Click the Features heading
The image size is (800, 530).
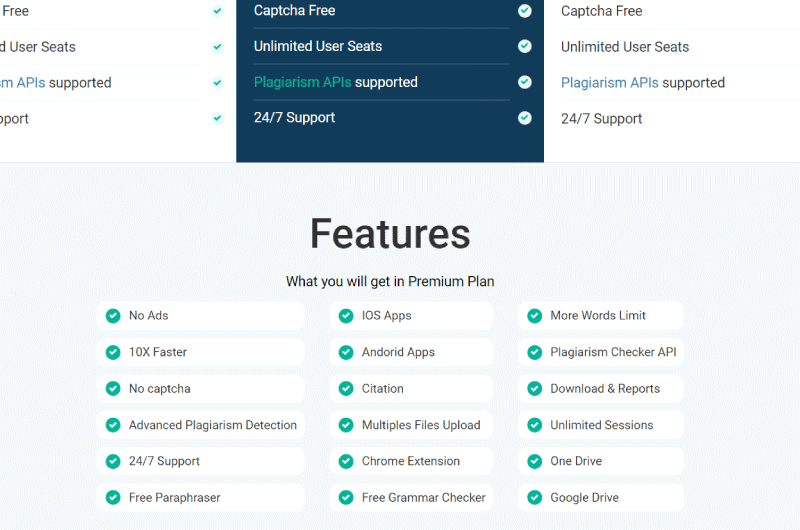click(390, 234)
